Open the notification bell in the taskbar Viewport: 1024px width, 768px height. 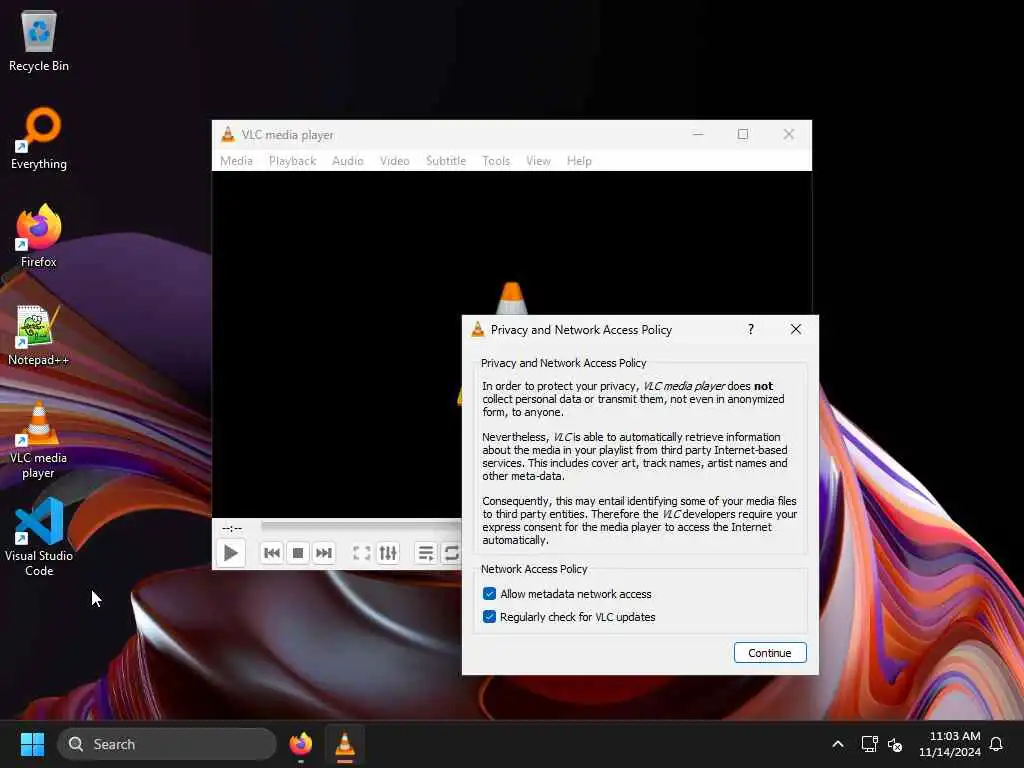pyautogui.click(x=996, y=744)
